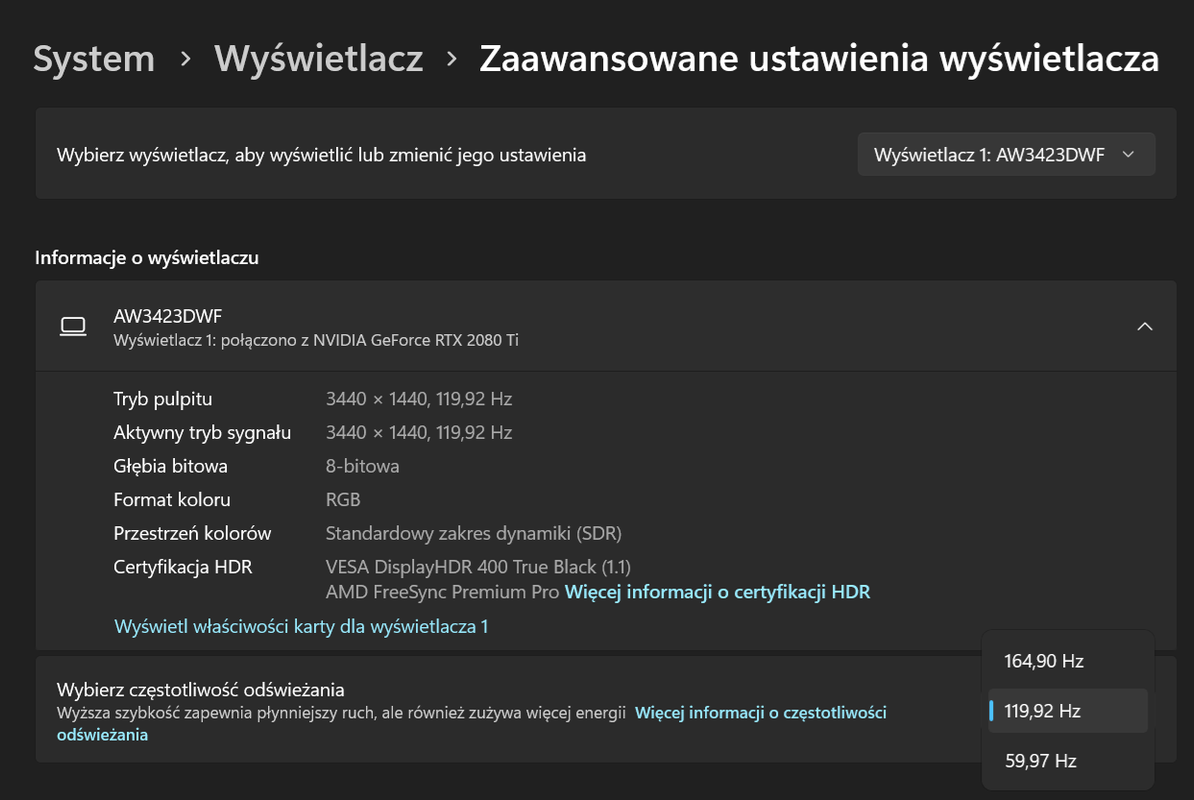Collapse the AW3423DWF display info section
Screen dimensions: 1194x800
(x=1145, y=327)
